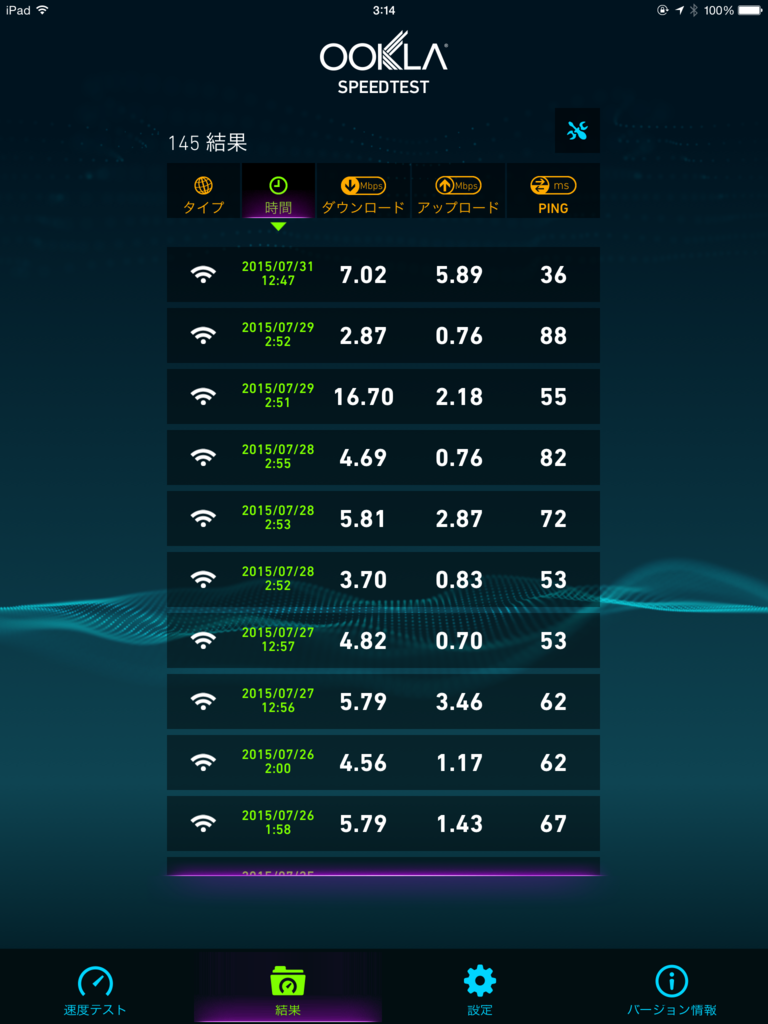The width and height of the screenshot is (768, 1024).
Task: Select ping value 72
Action: coord(553,519)
